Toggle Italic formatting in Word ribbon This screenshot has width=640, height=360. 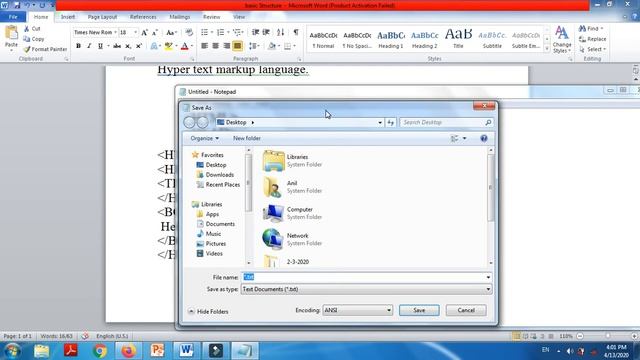89,46
